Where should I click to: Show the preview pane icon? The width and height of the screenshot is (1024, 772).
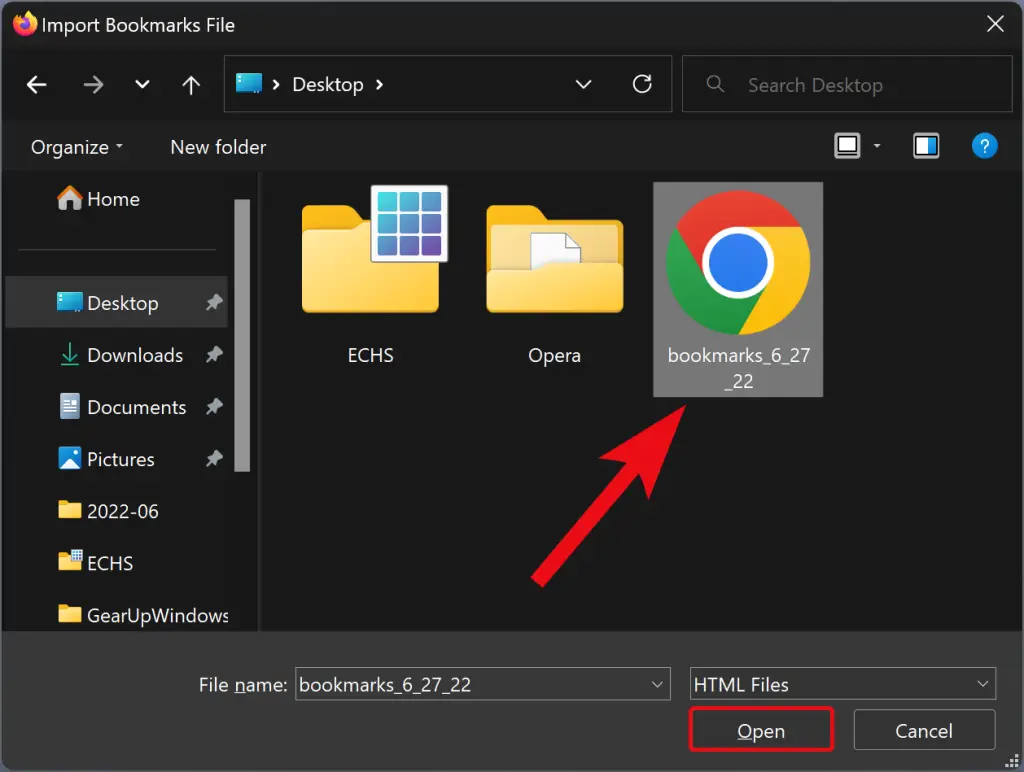click(x=925, y=146)
